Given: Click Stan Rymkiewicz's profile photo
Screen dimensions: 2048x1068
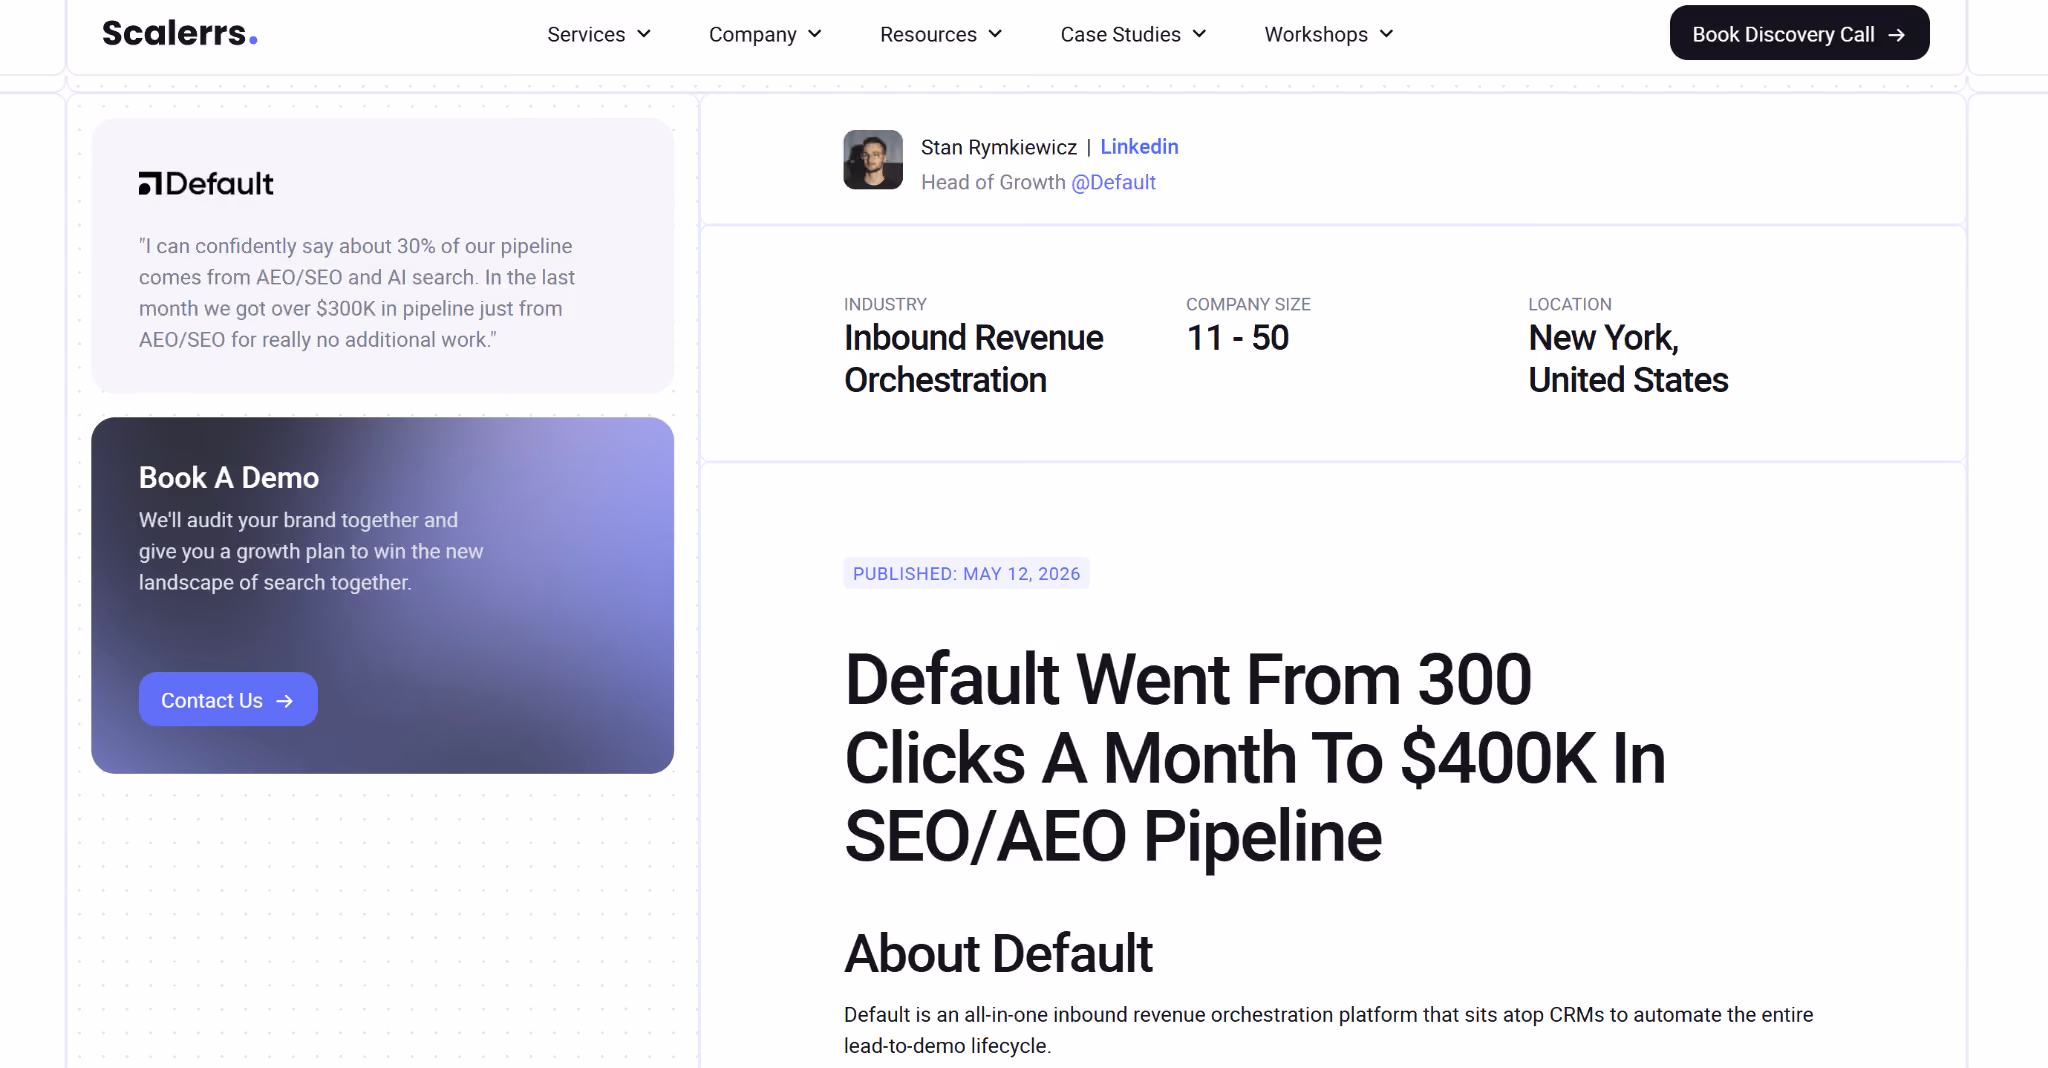Looking at the screenshot, I should [873, 160].
